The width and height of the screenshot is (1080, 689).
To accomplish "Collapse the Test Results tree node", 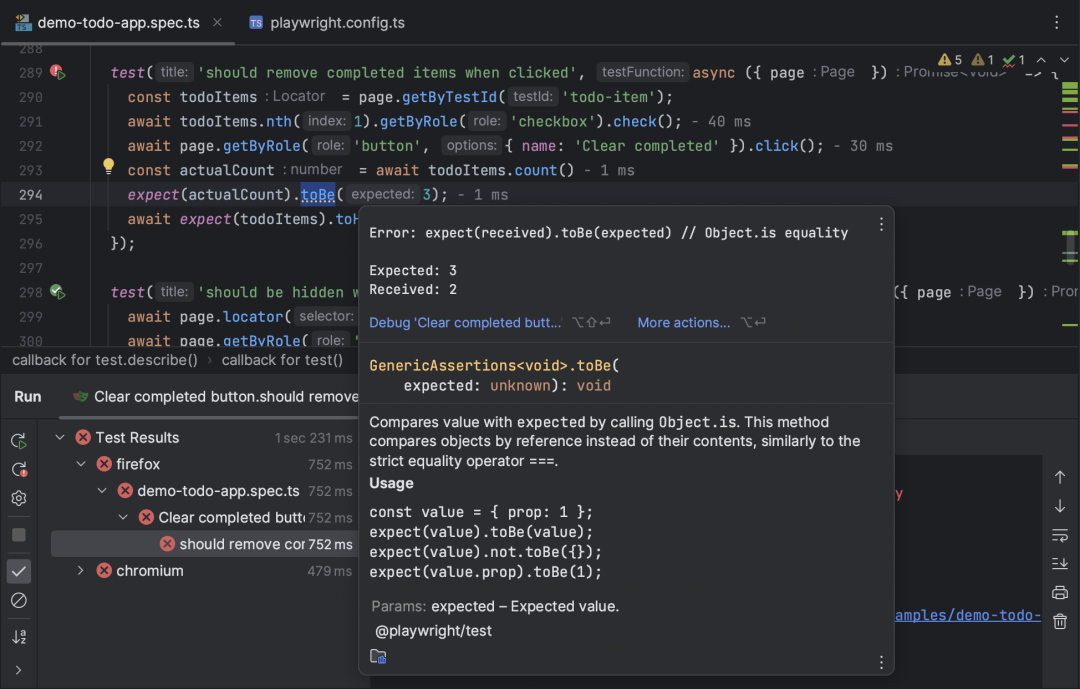I will (60, 438).
